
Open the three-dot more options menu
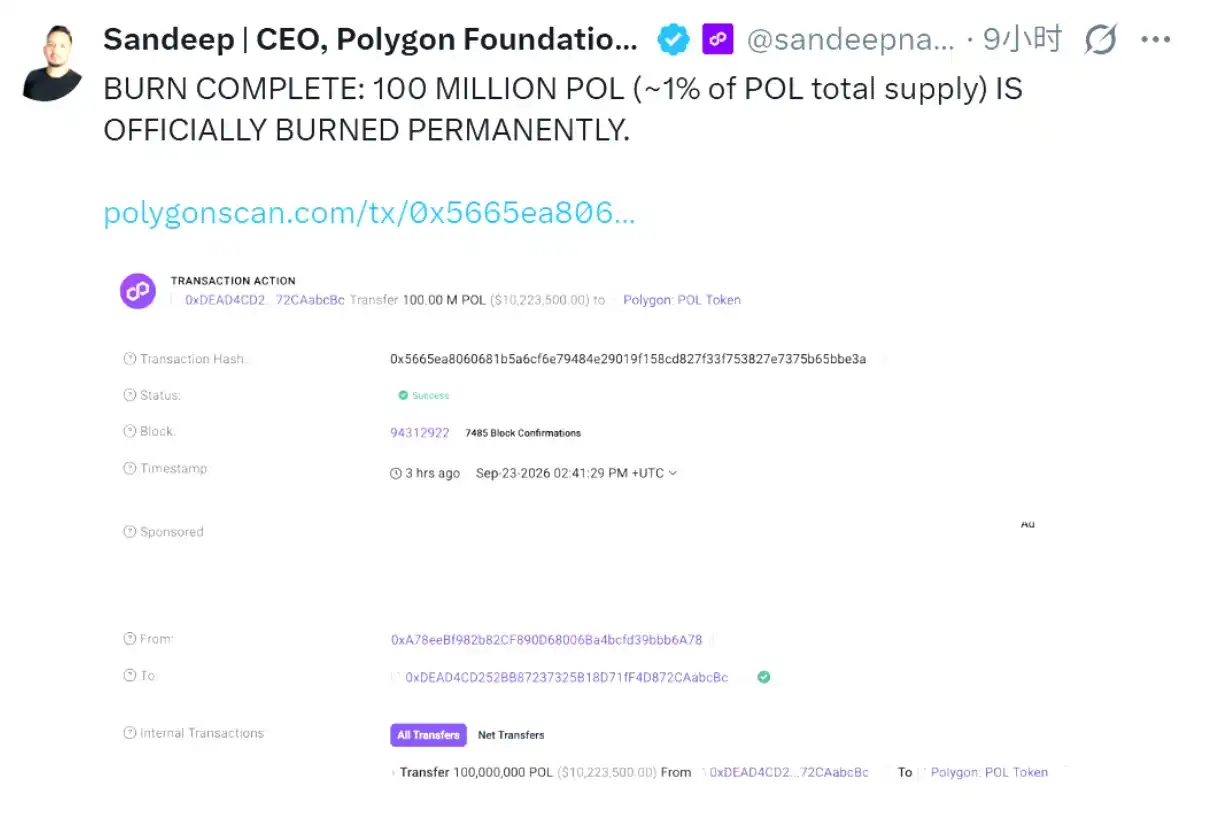(1156, 40)
